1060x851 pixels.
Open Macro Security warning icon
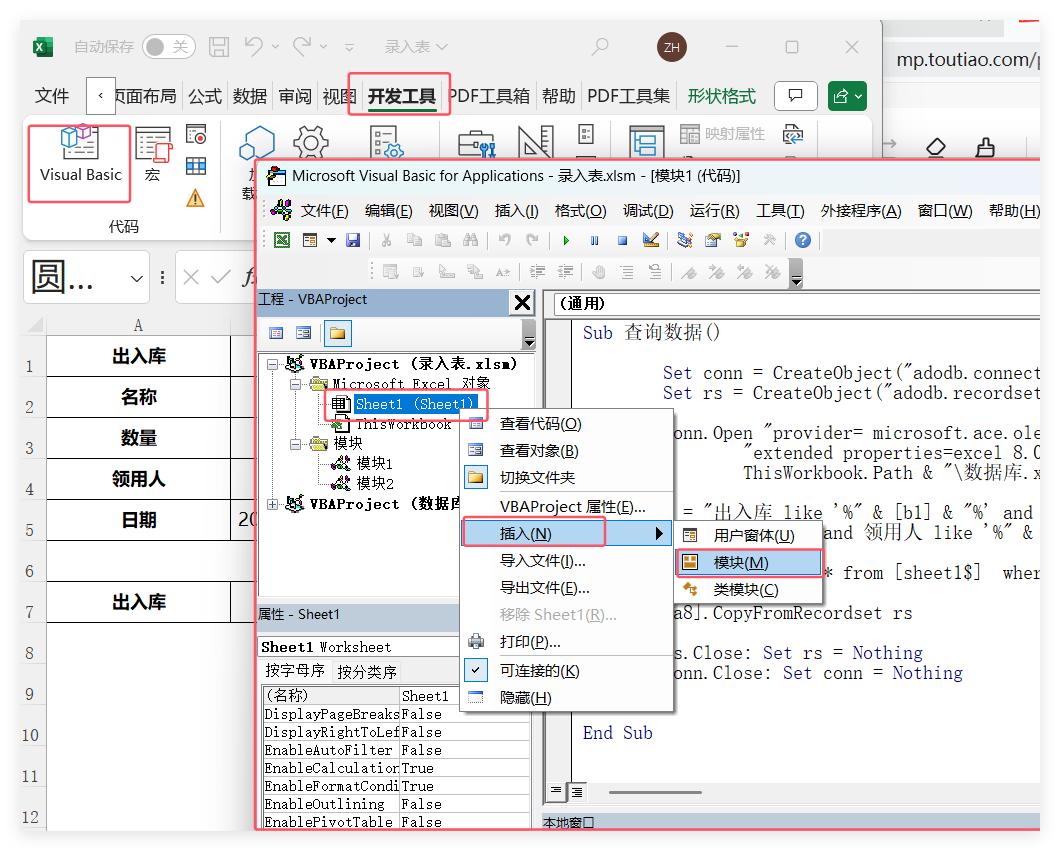pos(195,198)
